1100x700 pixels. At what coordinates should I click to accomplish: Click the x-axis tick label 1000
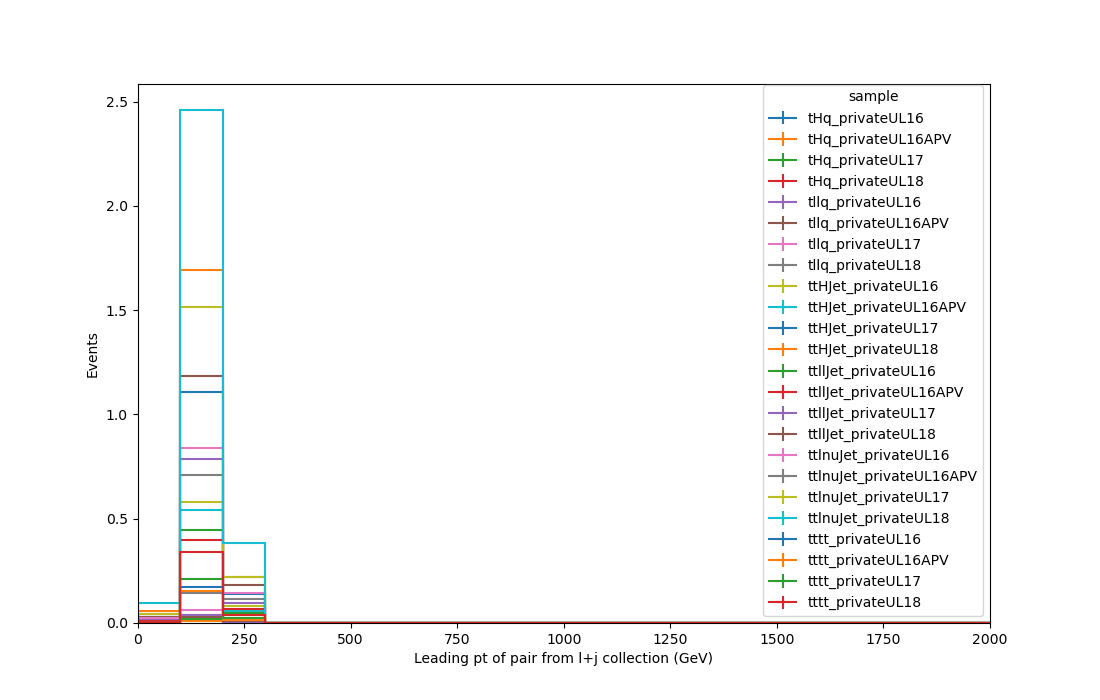564,640
